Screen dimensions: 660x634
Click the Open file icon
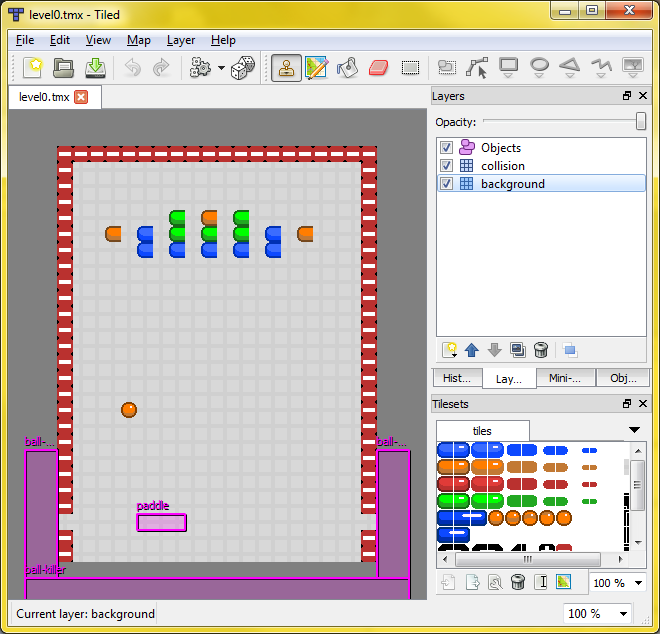coord(64,67)
